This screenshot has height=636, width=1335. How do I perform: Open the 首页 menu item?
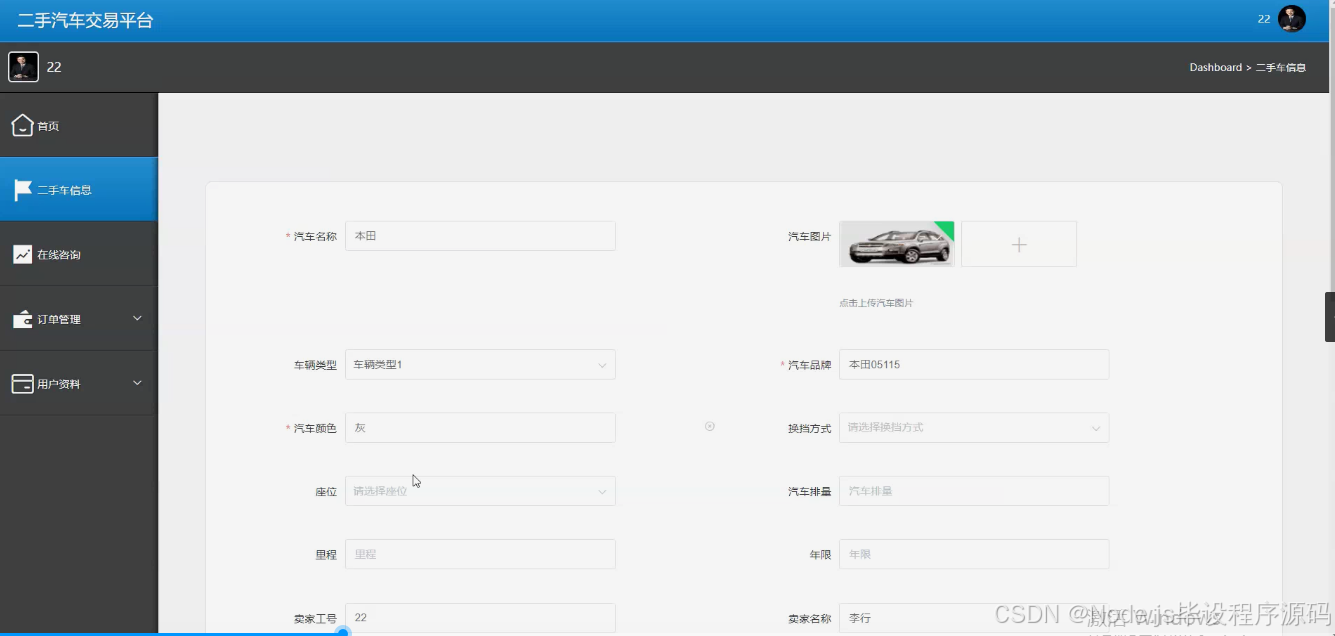pos(79,125)
